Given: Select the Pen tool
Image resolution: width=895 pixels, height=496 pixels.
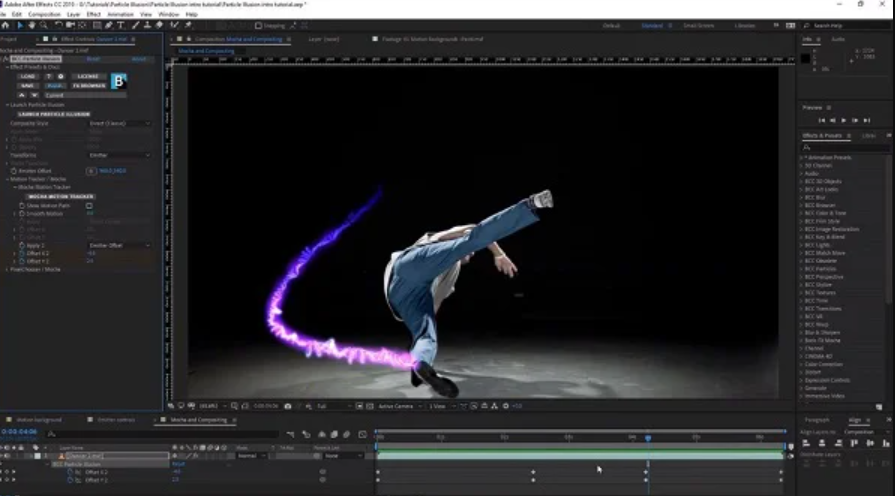Looking at the screenshot, I should coord(108,26).
